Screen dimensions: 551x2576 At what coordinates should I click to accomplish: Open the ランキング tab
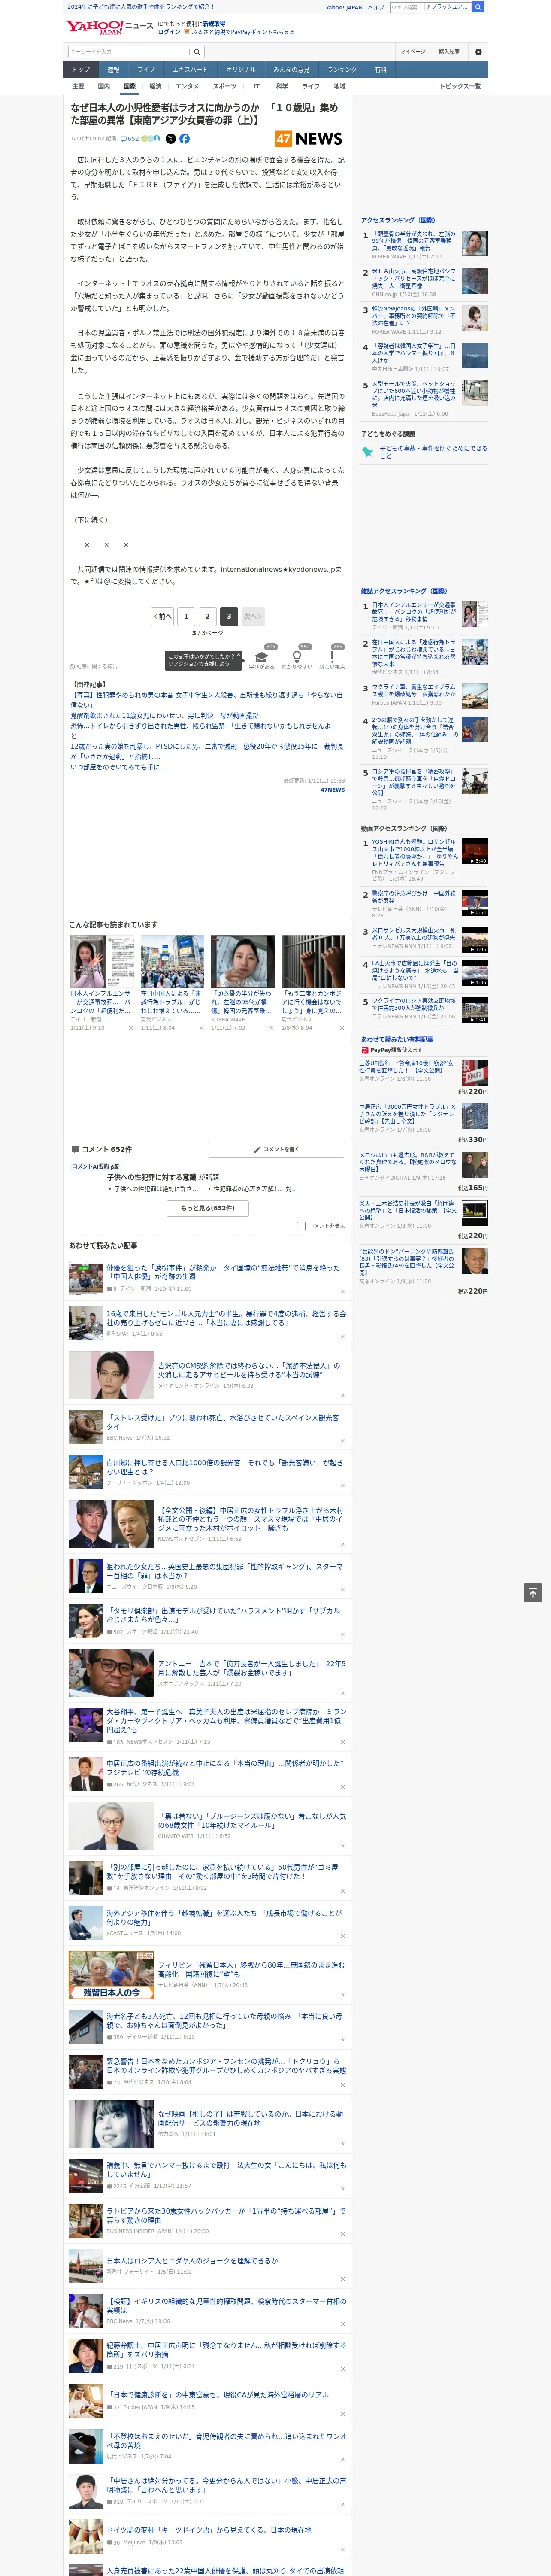pyautogui.click(x=342, y=70)
